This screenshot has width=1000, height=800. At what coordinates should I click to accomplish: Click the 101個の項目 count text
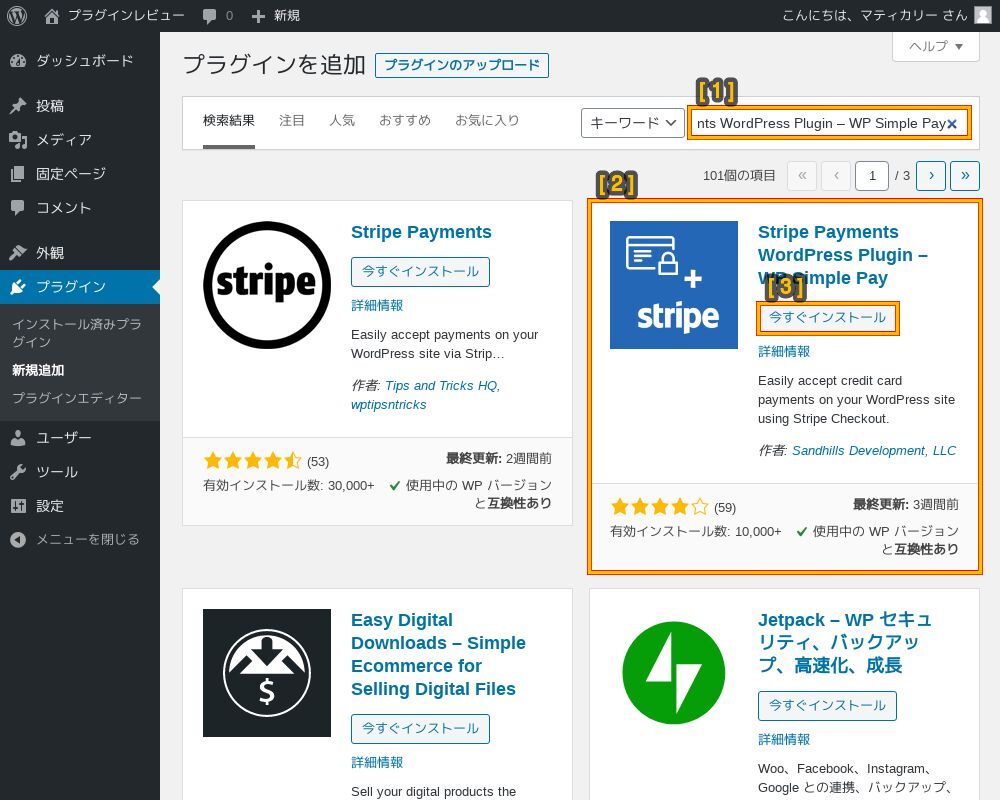tap(739, 175)
